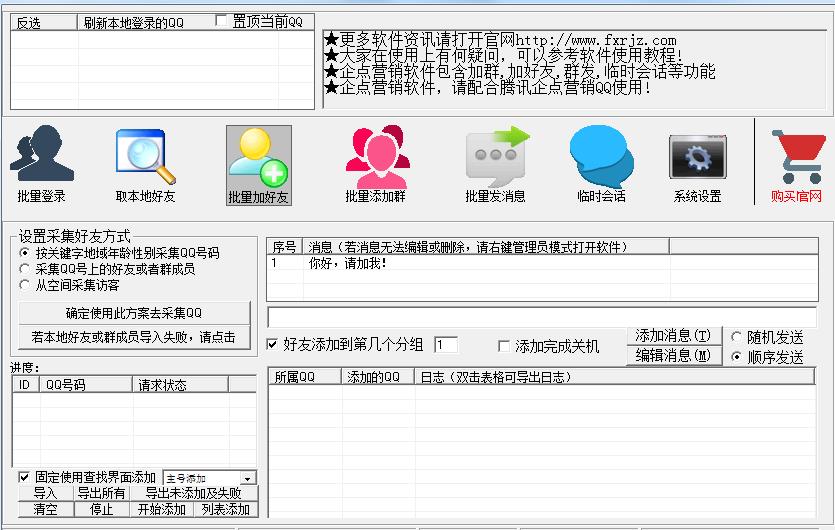Image resolution: width=835 pixels, height=530 pixels.
Task: Open the 批量发消息 message icon
Action: click(496, 165)
